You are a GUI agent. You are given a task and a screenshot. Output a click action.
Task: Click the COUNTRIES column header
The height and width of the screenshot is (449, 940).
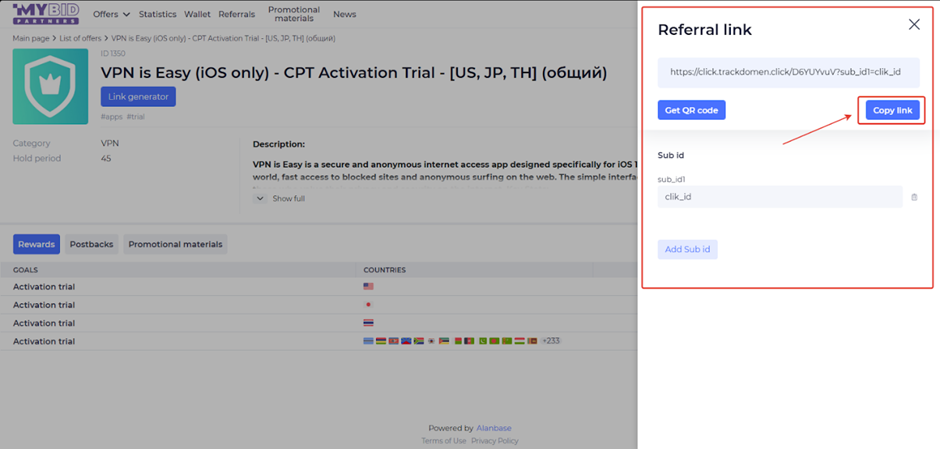(x=385, y=270)
